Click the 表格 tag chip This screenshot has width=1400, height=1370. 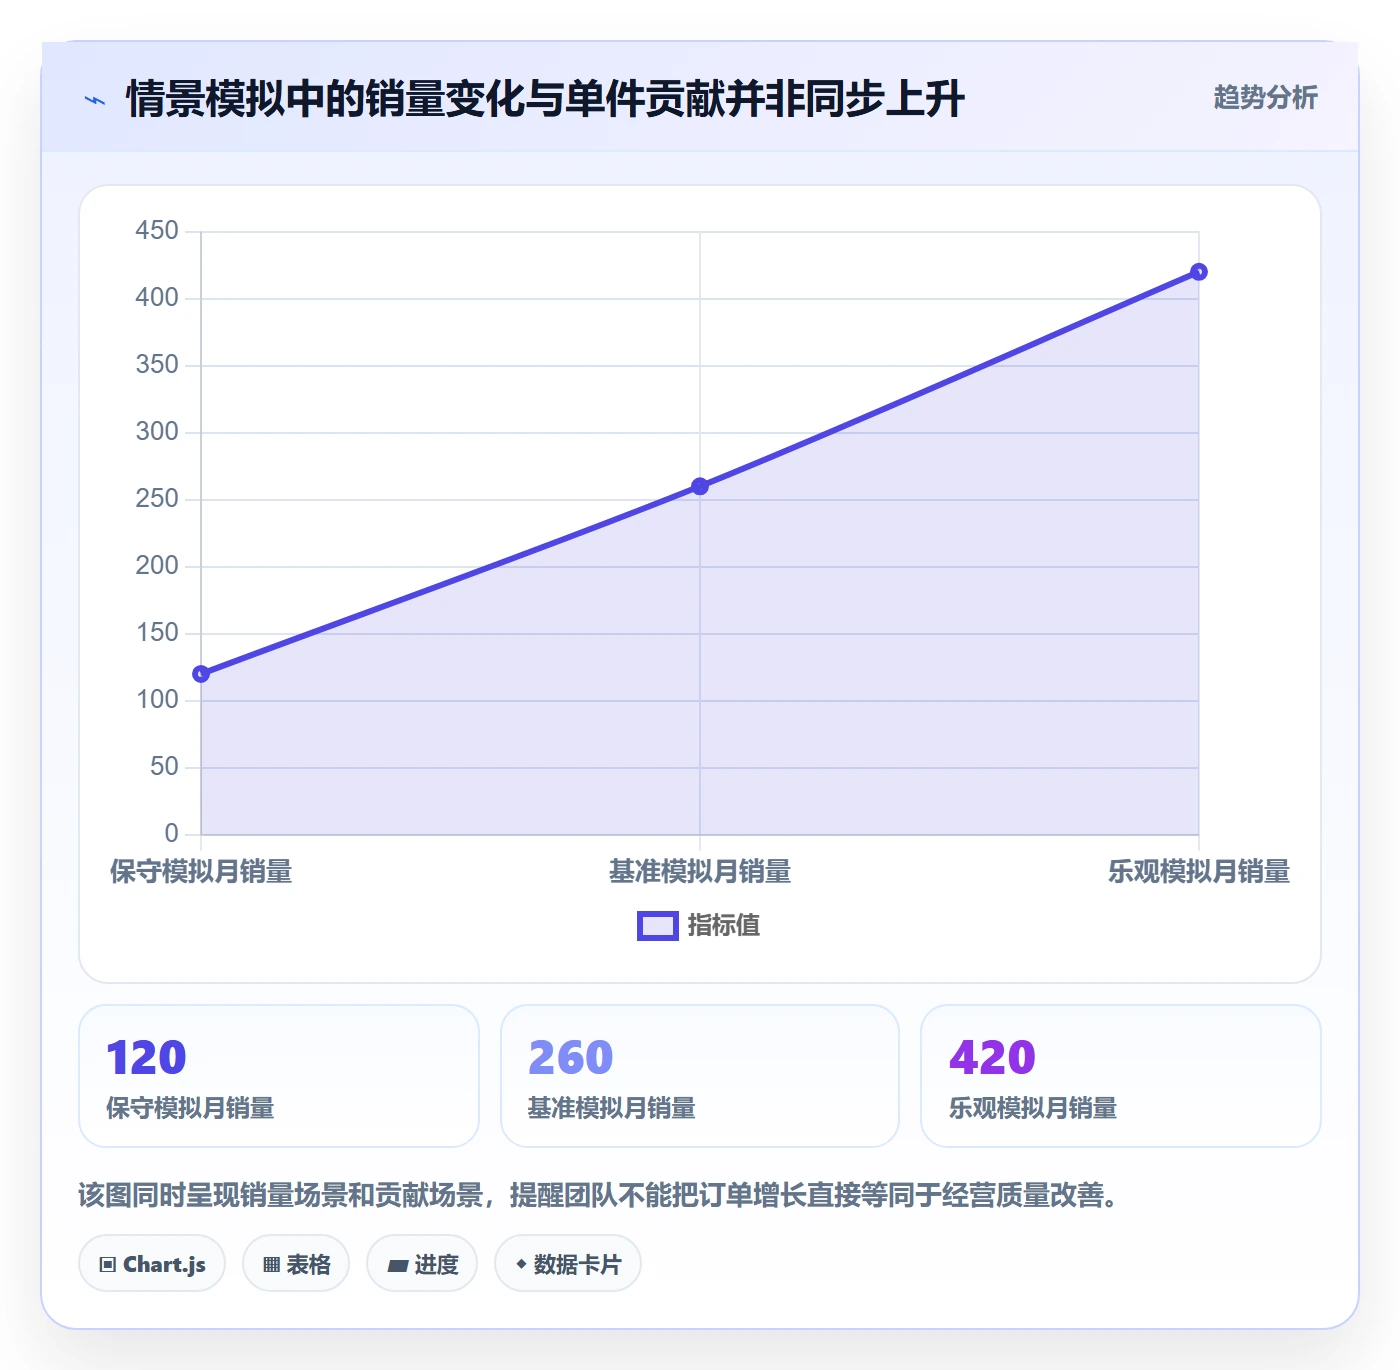coord(296,1264)
